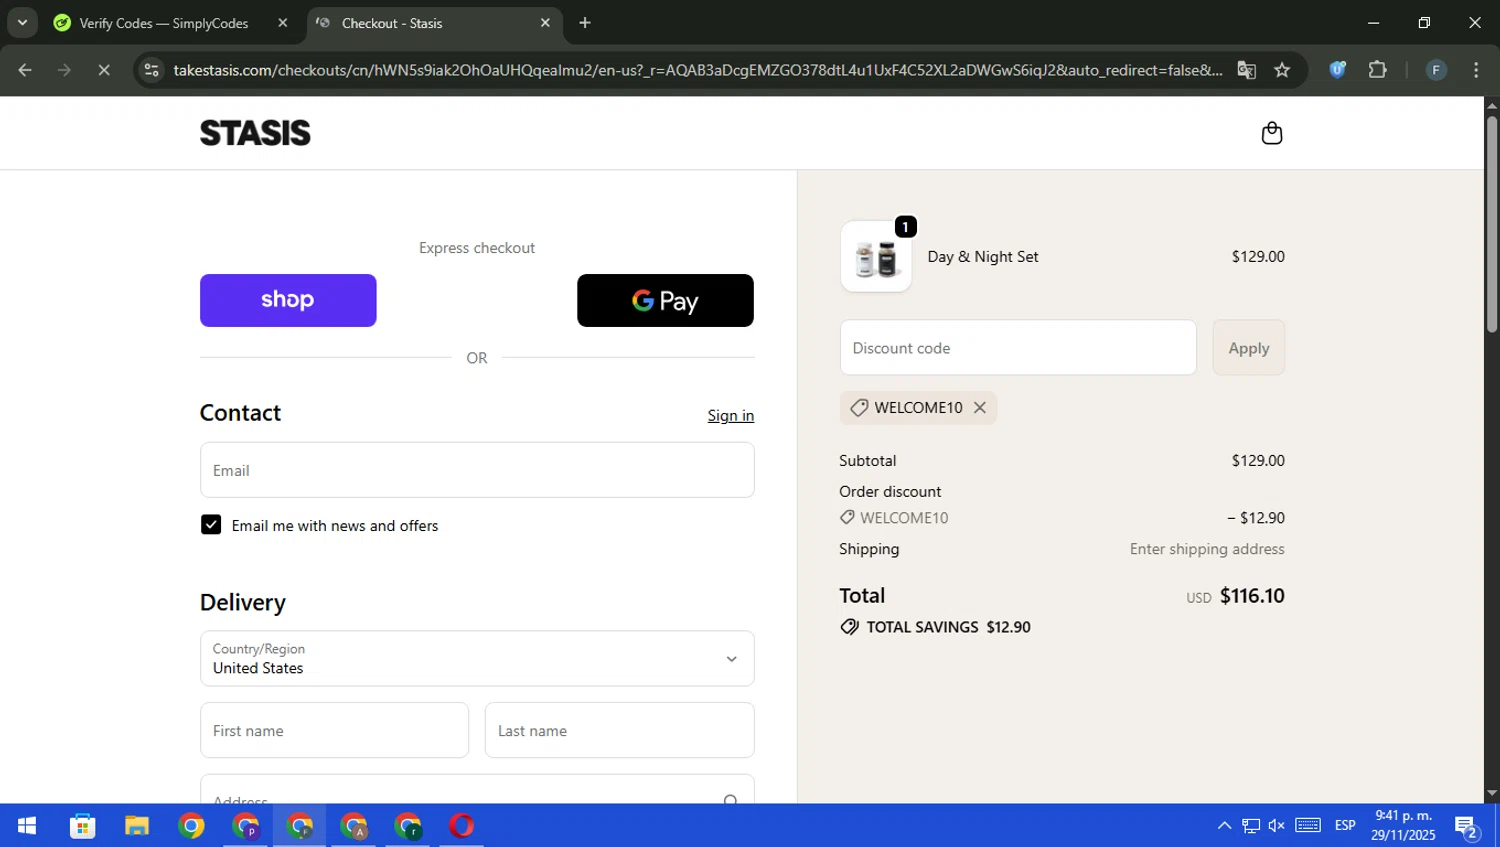The width and height of the screenshot is (1500, 847).
Task: Click the Sign in link
Action: point(731,415)
